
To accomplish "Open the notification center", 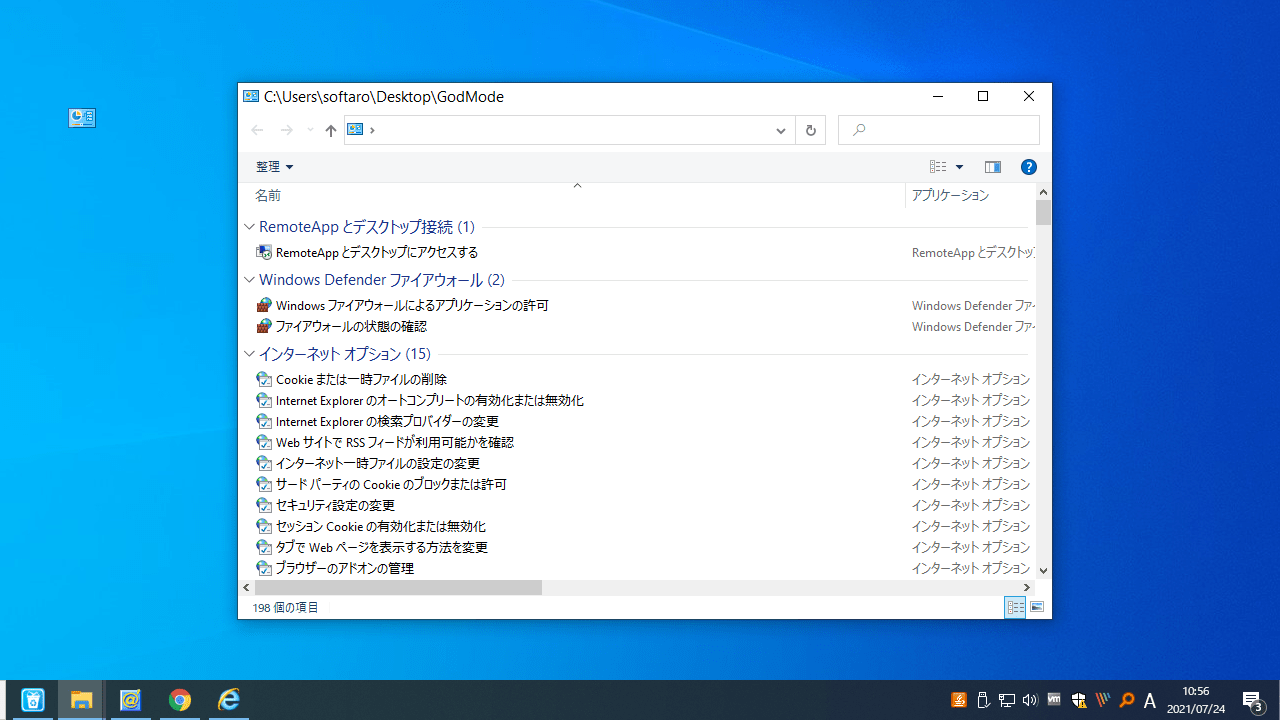I will click(1254, 700).
